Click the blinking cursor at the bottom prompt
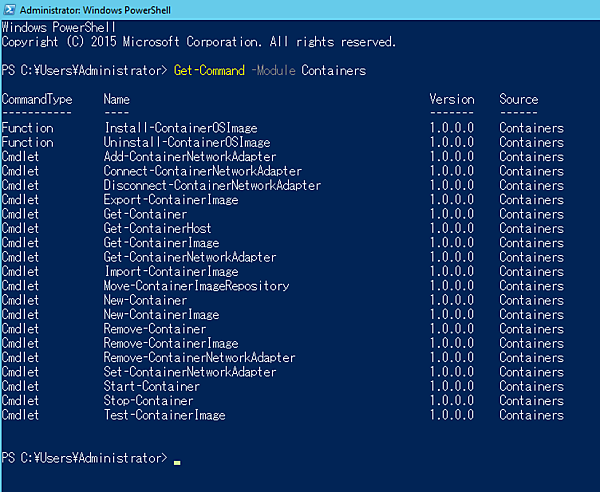This screenshot has width=600, height=492. 177,462
